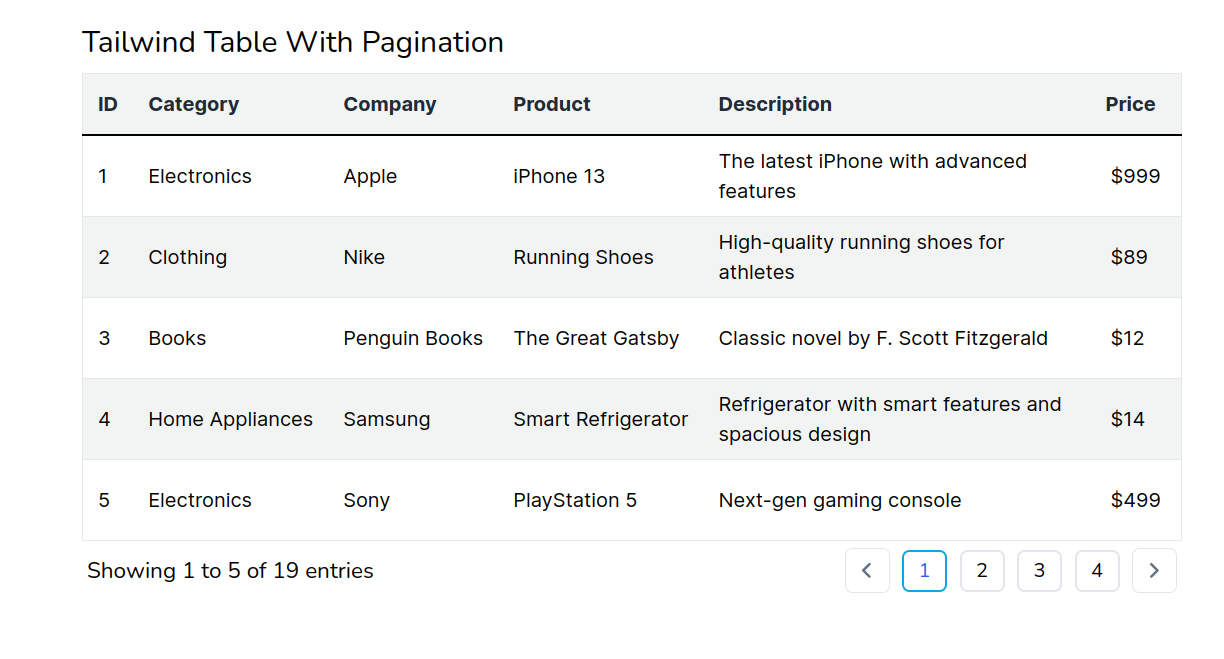Click the Smart Refrigerator product cell
Screen dimensions: 1224x659
(600, 420)
